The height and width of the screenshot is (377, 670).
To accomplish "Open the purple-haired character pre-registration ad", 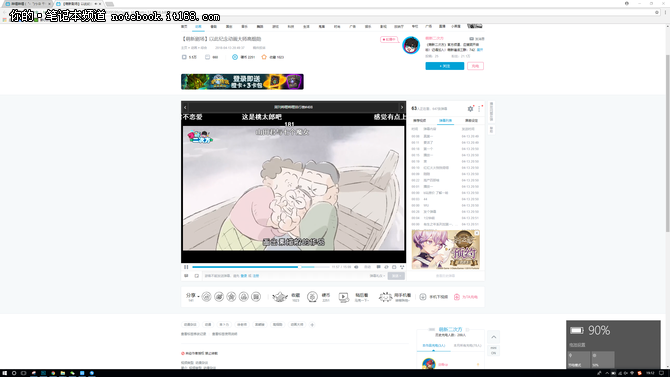I will 445,249.
